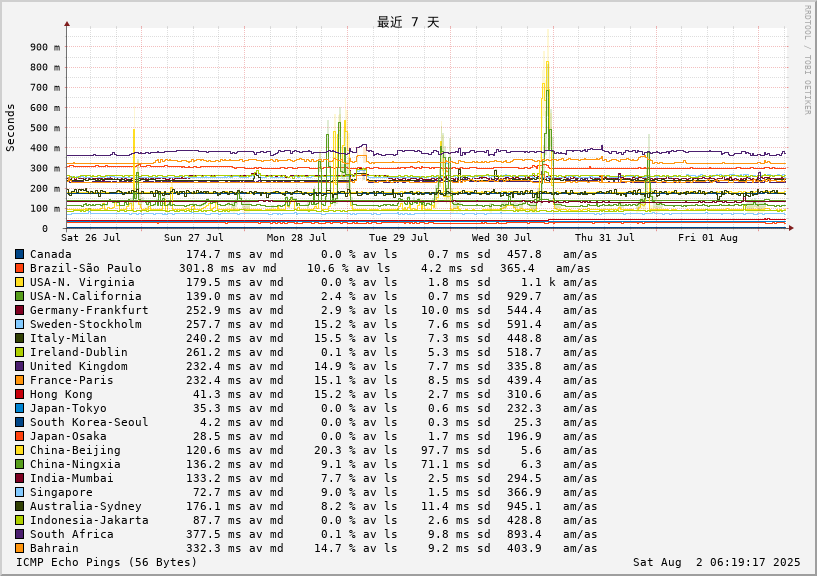Select the Japan-Osaka color swatch
Image resolution: width=817 pixels, height=576 pixels.
[x=20, y=436]
